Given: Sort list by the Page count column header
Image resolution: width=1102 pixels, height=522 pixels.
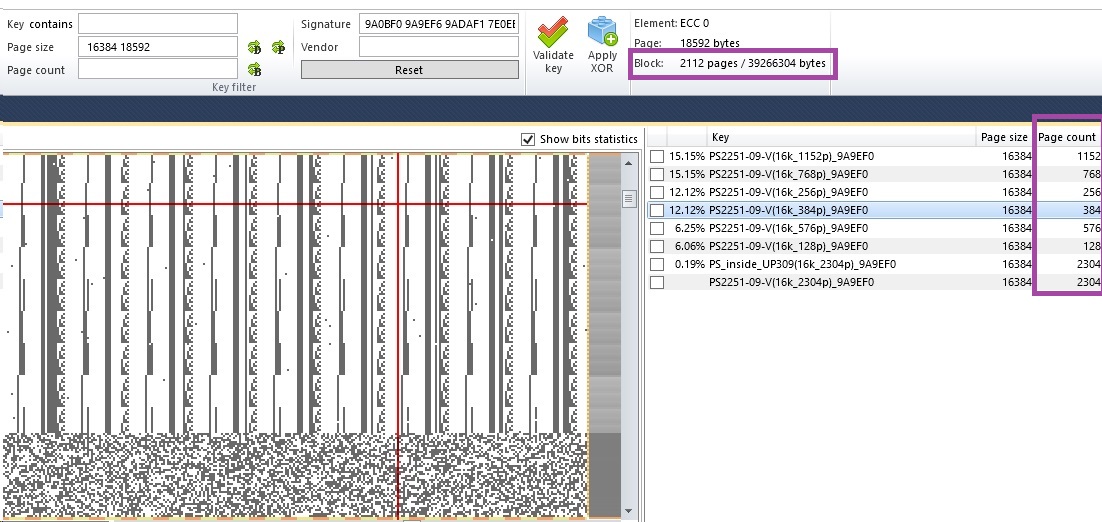Looking at the screenshot, I should pos(1066,137).
